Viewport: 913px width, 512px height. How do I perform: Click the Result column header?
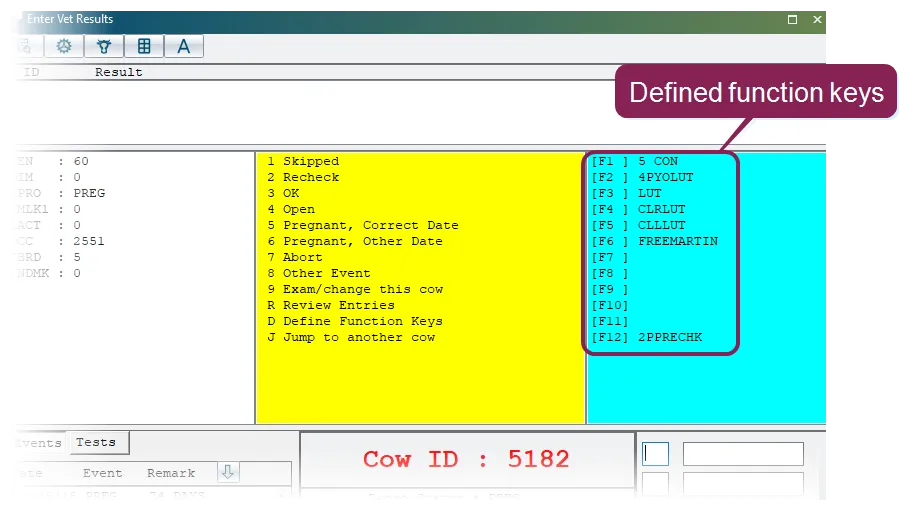point(119,72)
